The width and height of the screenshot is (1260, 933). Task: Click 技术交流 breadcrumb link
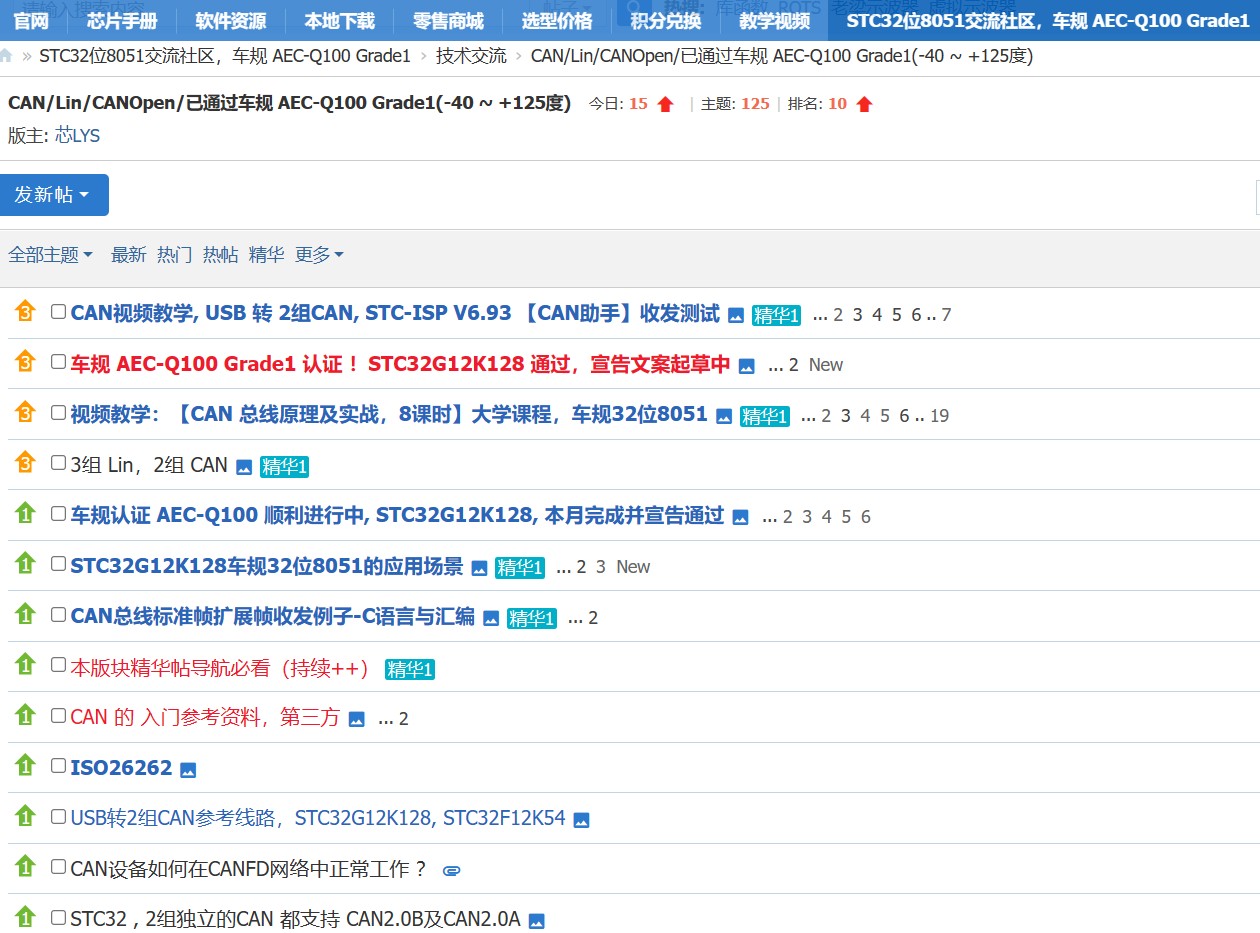pos(471,56)
